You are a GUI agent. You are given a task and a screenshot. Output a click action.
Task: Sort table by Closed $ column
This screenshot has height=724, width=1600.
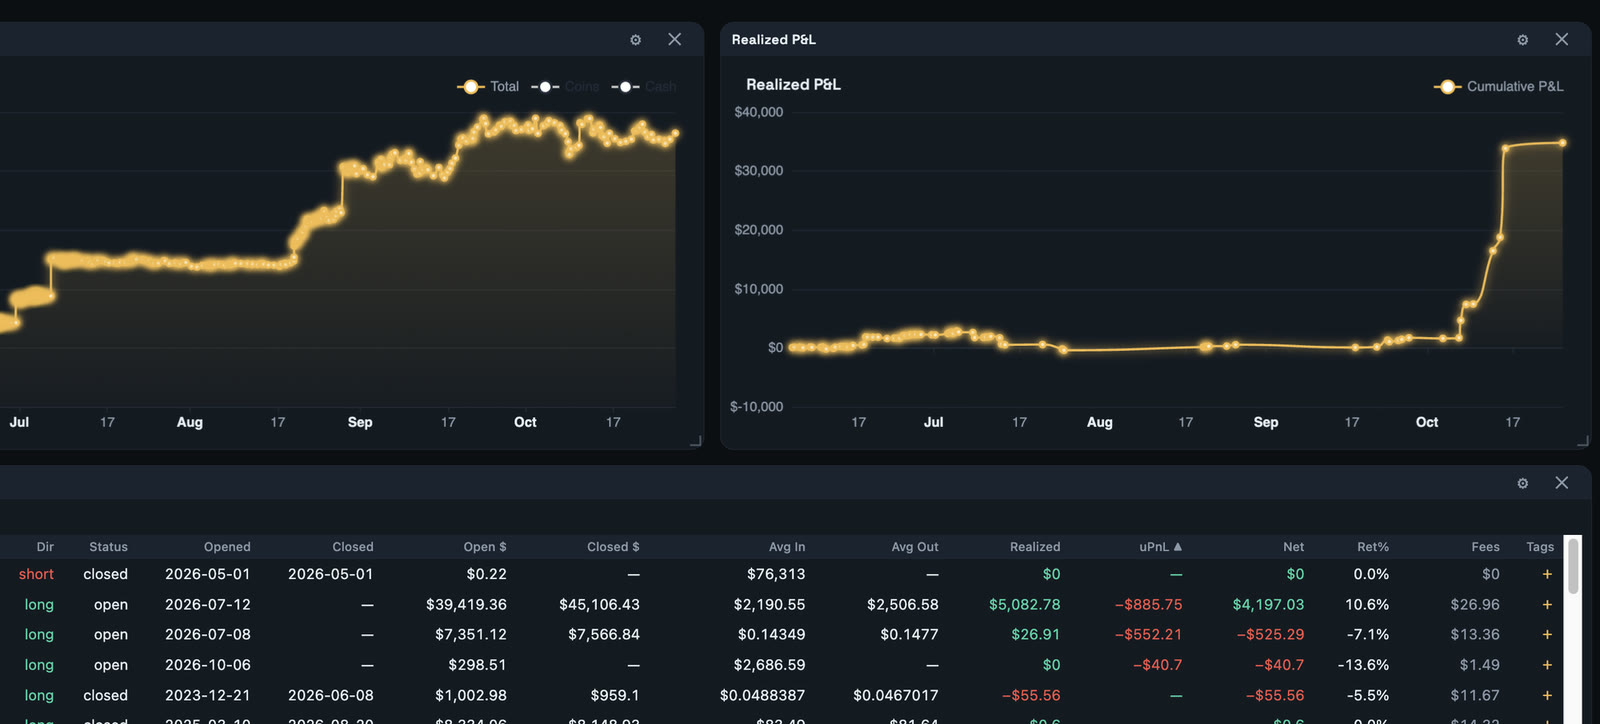pyautogui.click(x=613, y=547)
